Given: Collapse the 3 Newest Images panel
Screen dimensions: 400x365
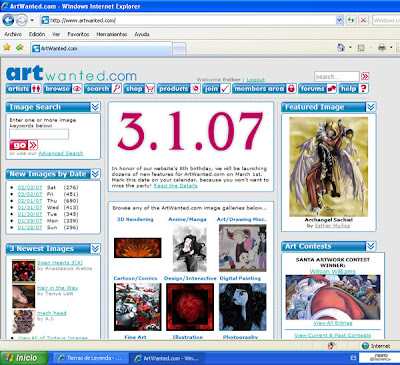Looking at the screenshot, I should pos(95,248).
